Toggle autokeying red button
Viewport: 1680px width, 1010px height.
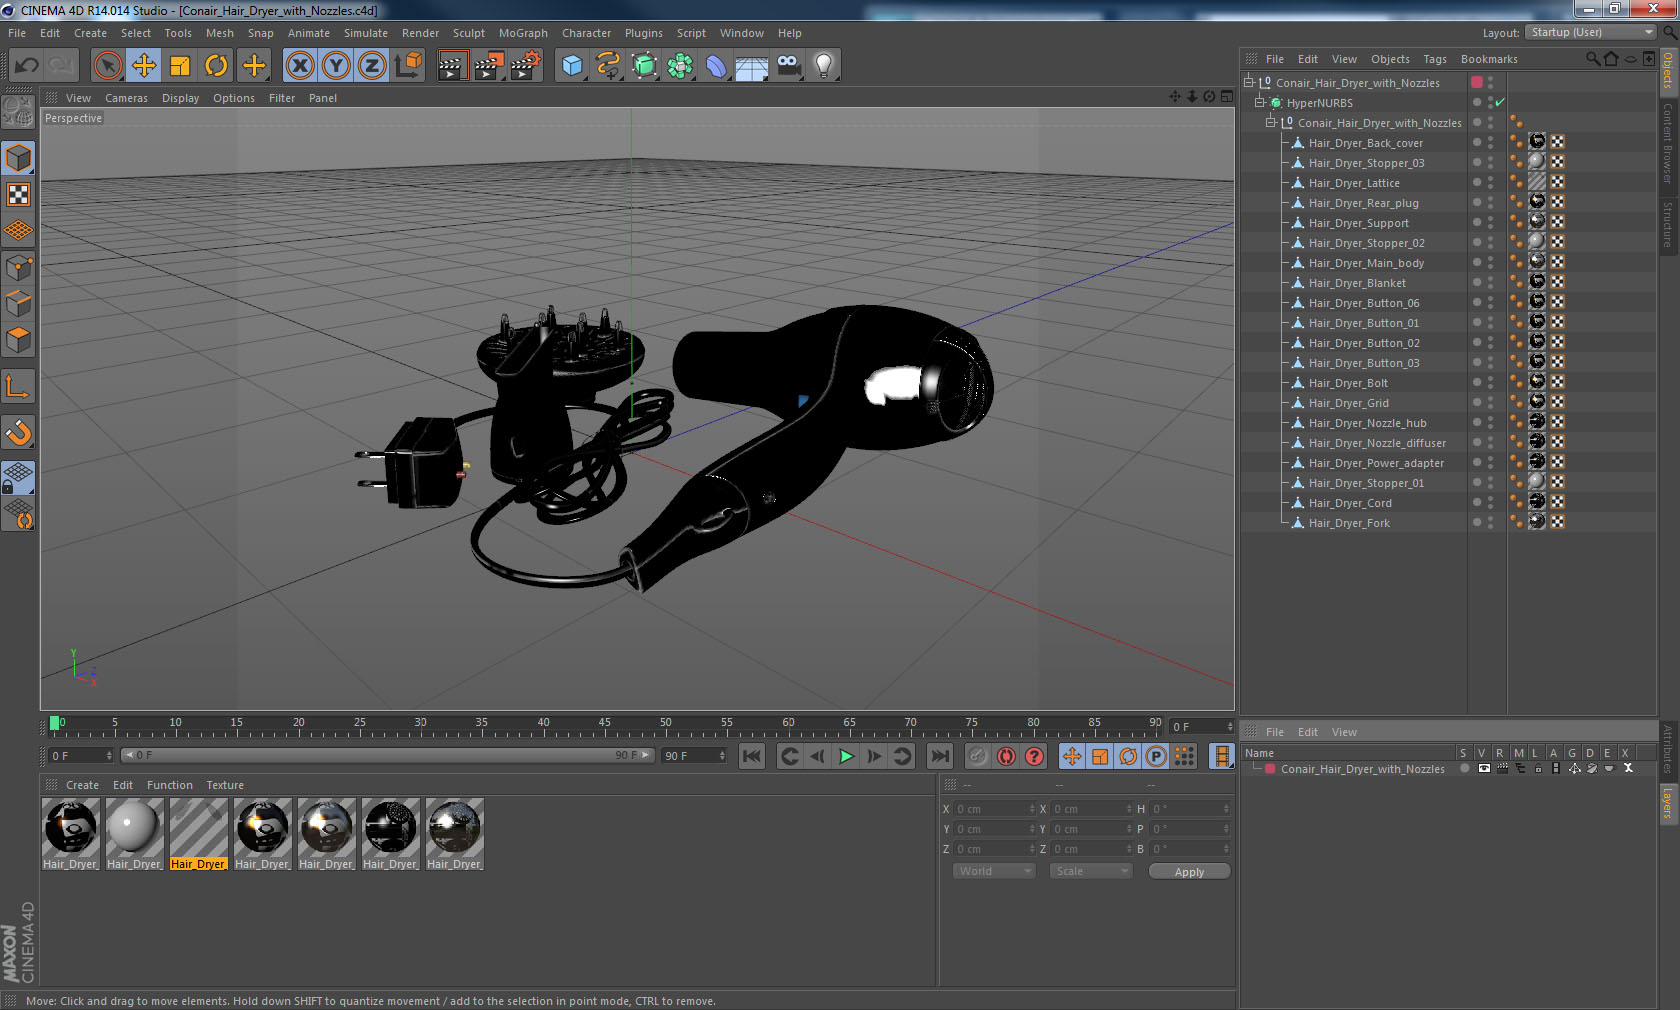1006,756
